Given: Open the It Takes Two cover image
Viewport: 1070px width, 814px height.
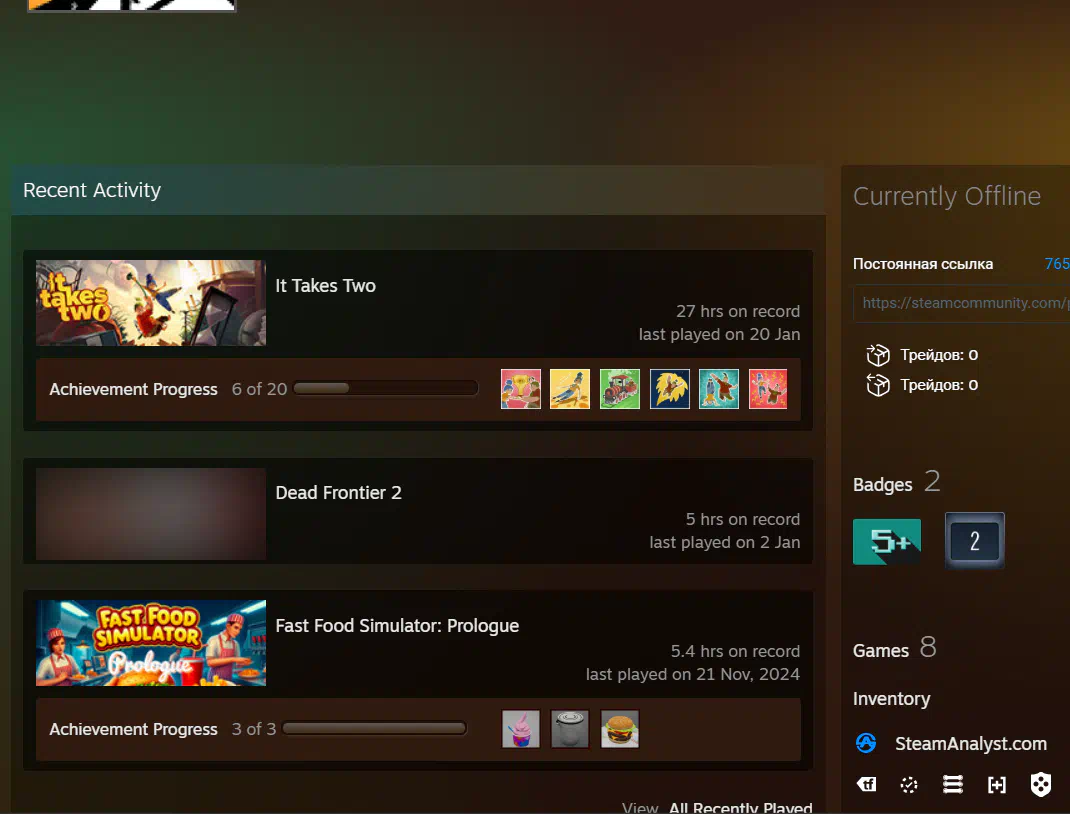Looking at the screenshot, I should (151, 302).
